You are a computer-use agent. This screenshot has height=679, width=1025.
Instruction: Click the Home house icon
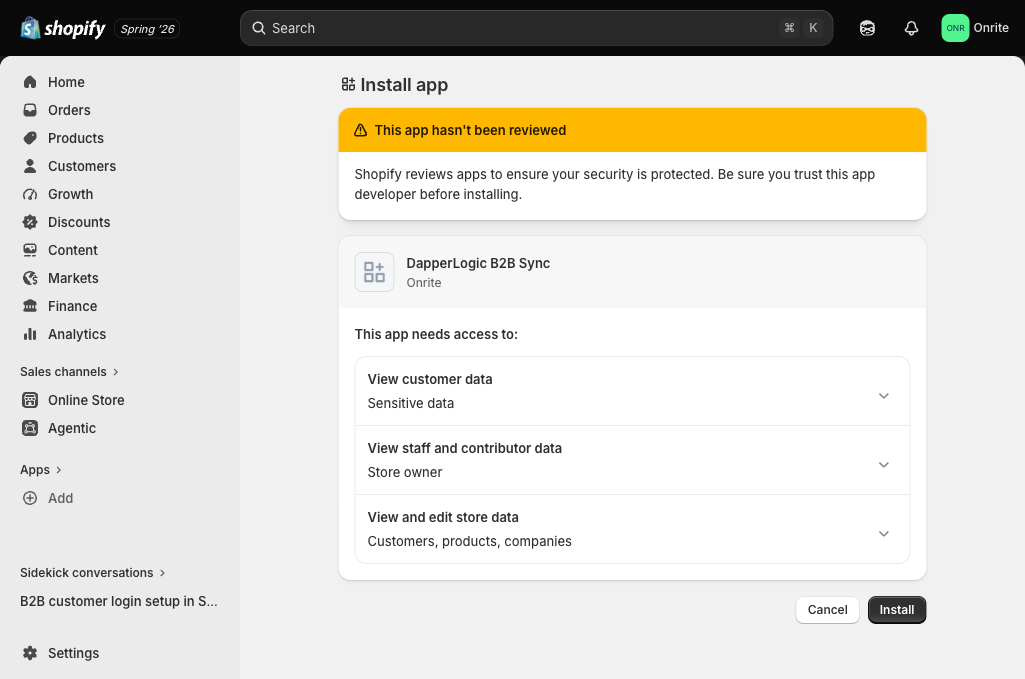point(30,82)
